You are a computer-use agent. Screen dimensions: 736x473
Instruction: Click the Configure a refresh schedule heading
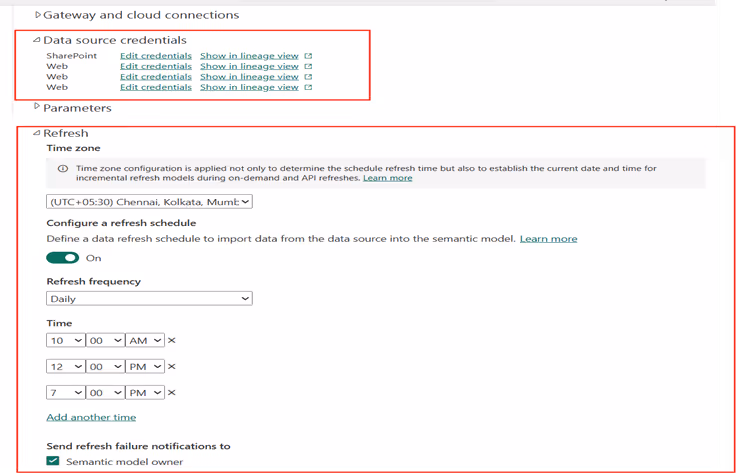click(x=121, y=223)
